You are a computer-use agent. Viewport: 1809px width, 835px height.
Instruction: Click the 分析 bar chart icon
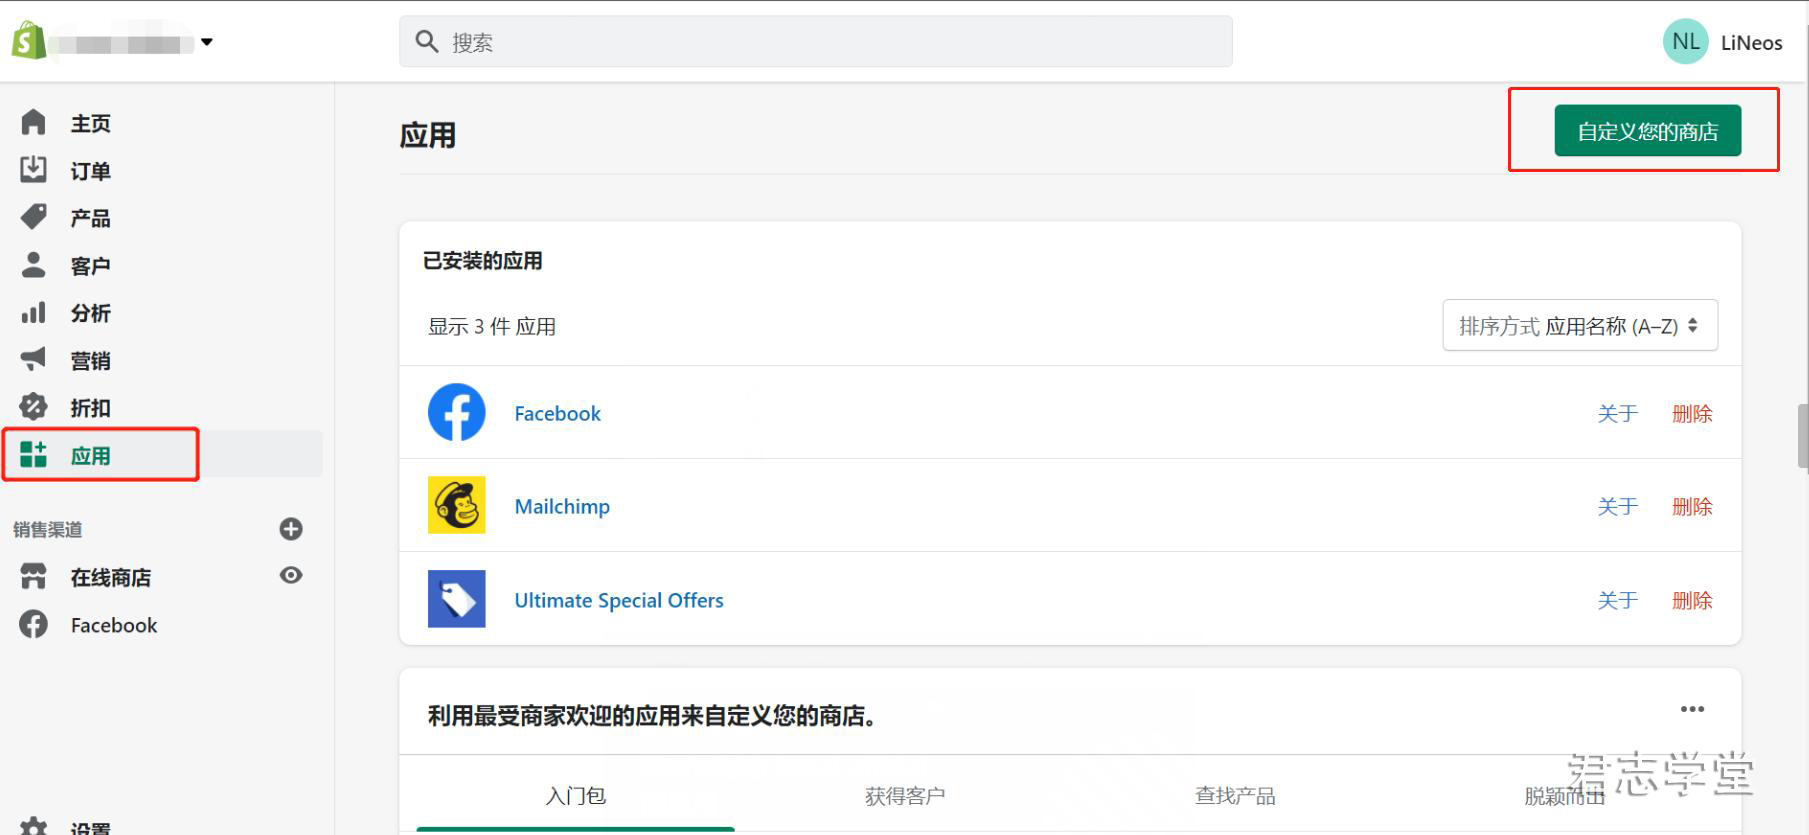click(x=33, y=312)
